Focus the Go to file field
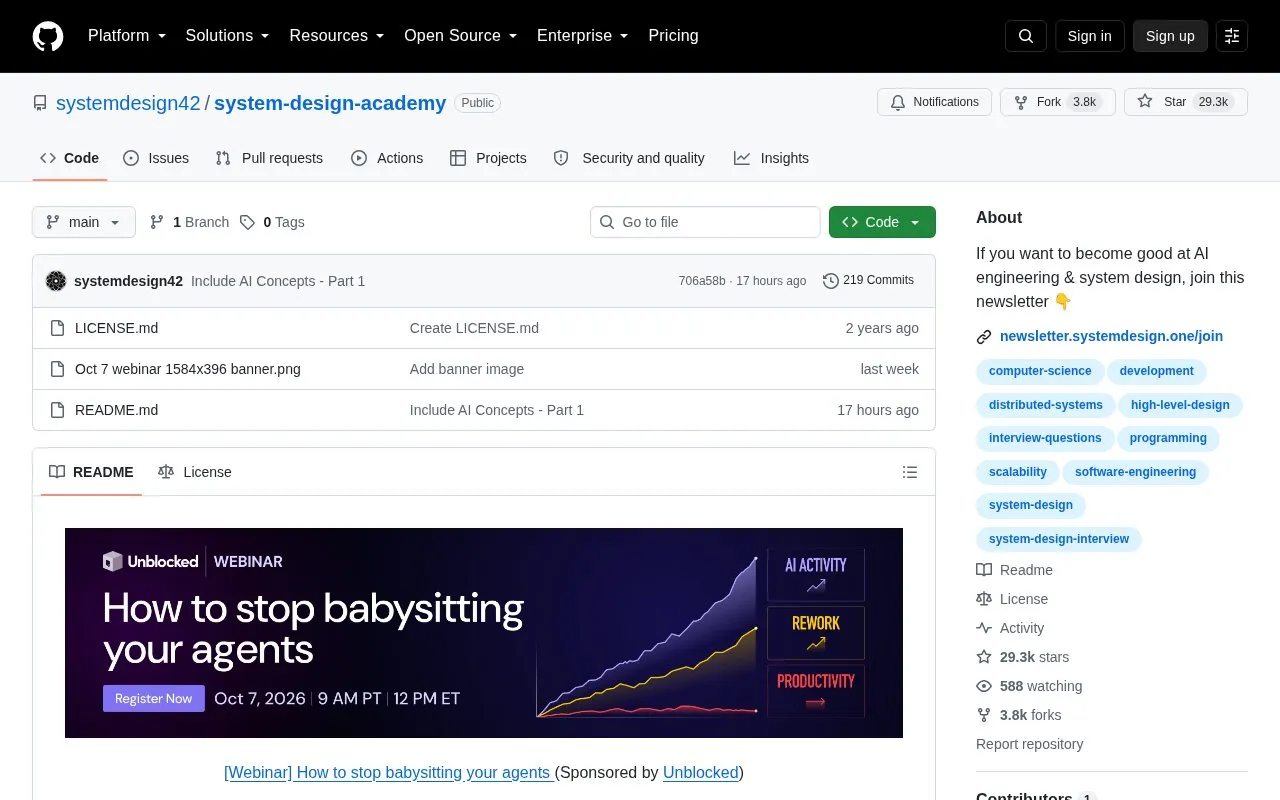This screenshot has width=1280, height=800. tap(705, 222)
